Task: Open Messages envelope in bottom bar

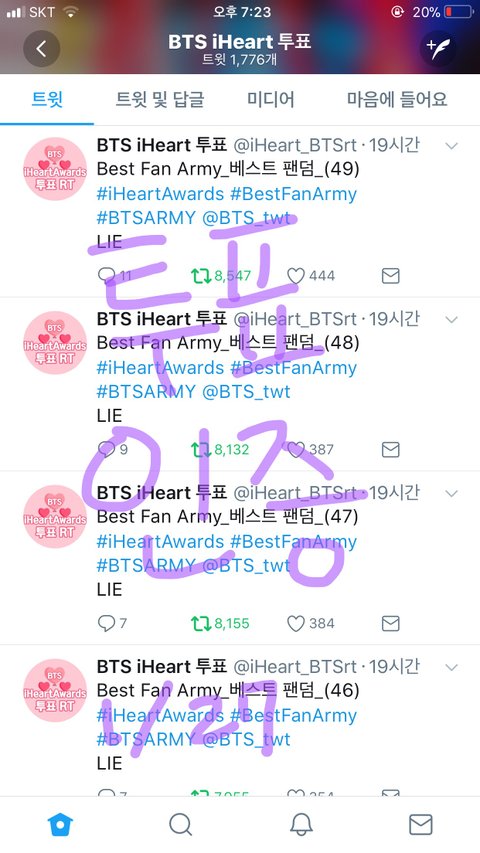Action: [x=421, y=825]
